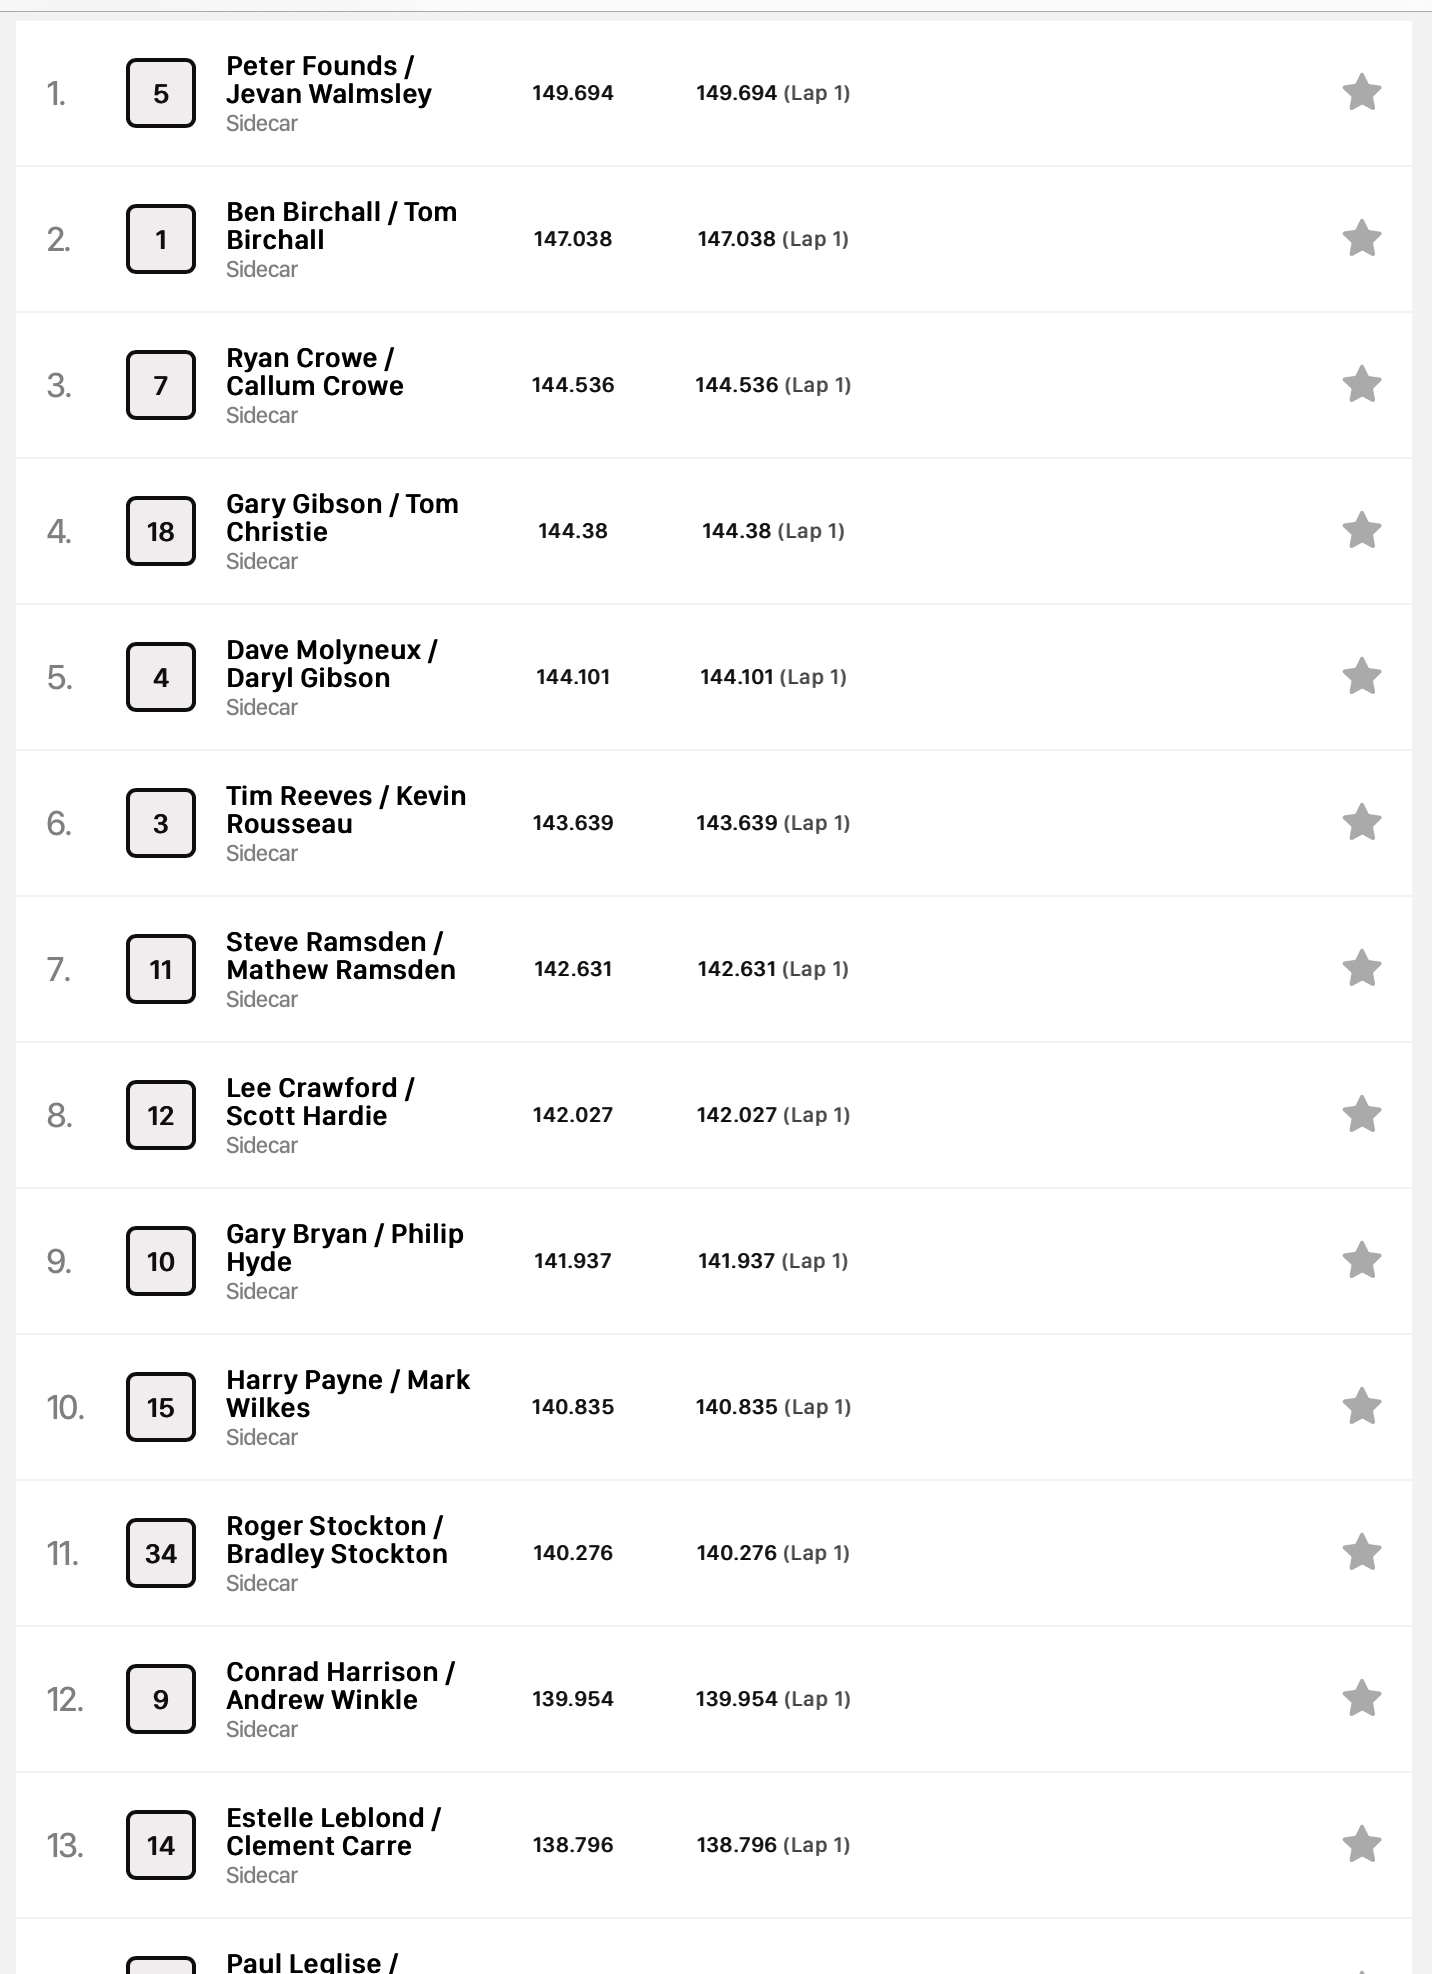Open Ben Birchall / Tom Birchall competitor name
This screenshot has width=1432, height=1974.
[341, 226]
